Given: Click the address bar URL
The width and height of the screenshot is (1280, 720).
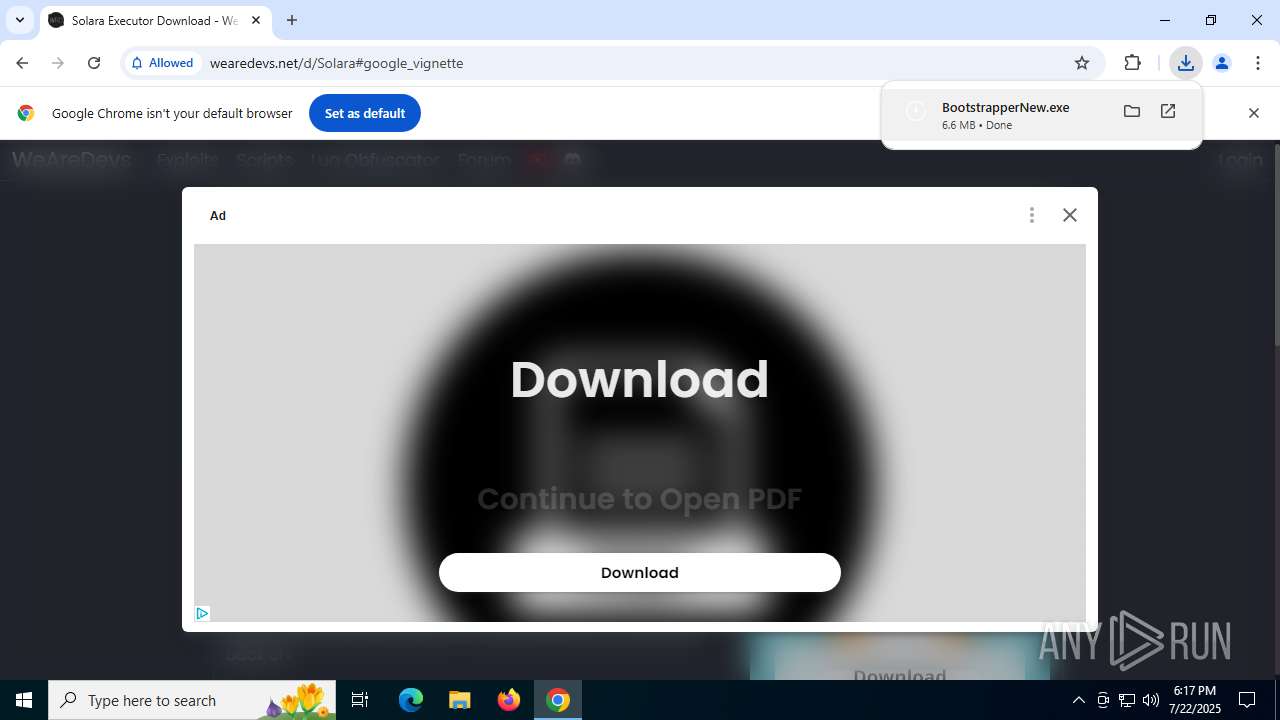Looking at the screenshot, I should coord(336,63).
